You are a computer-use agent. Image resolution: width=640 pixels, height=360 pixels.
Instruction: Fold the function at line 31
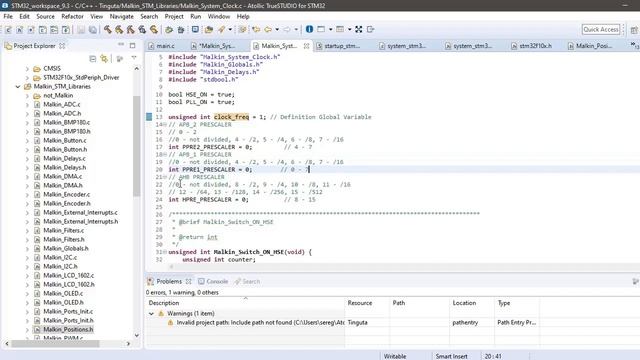click(x=165, y=252)
